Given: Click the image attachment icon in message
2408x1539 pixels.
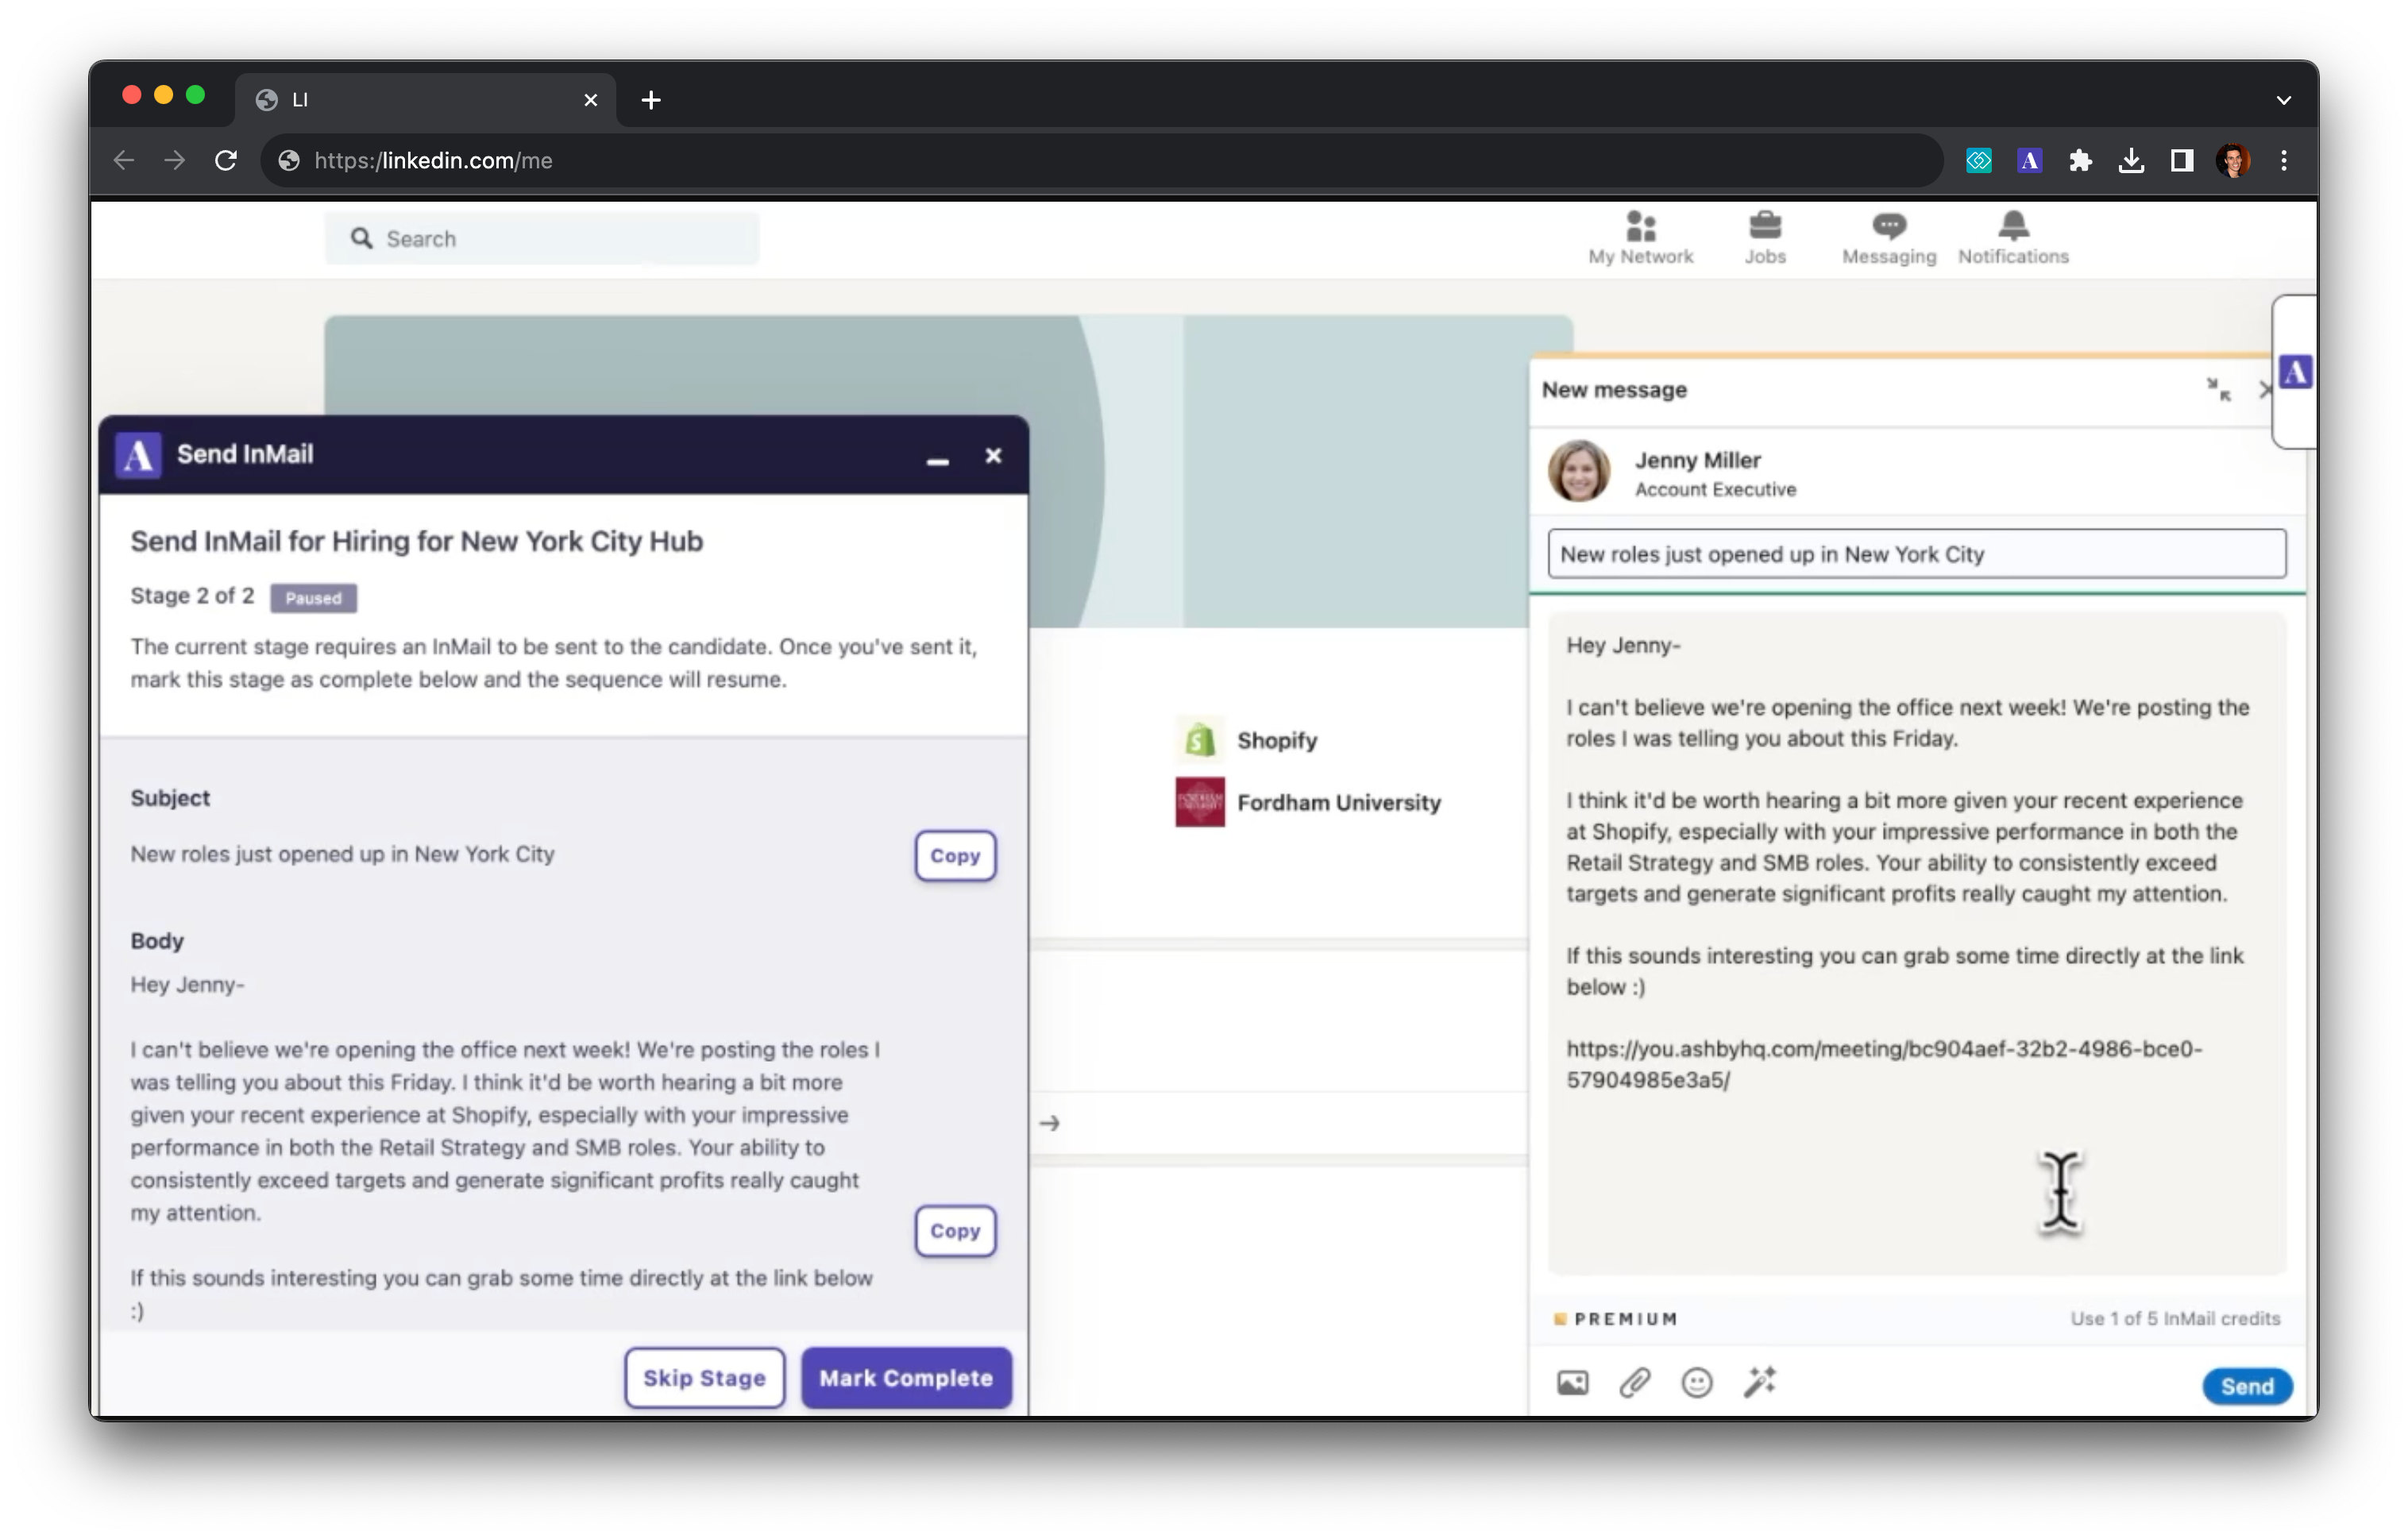Looking at the screenshot, I should click(x=1572, y=1383).
